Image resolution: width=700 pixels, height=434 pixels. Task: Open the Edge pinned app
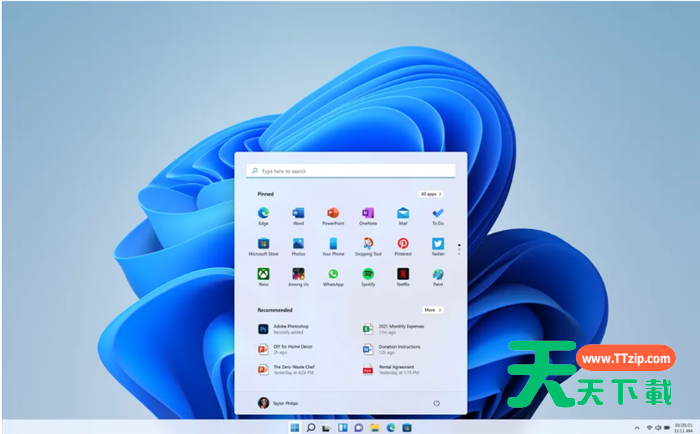pyautogui.click(x=263, y=216)
